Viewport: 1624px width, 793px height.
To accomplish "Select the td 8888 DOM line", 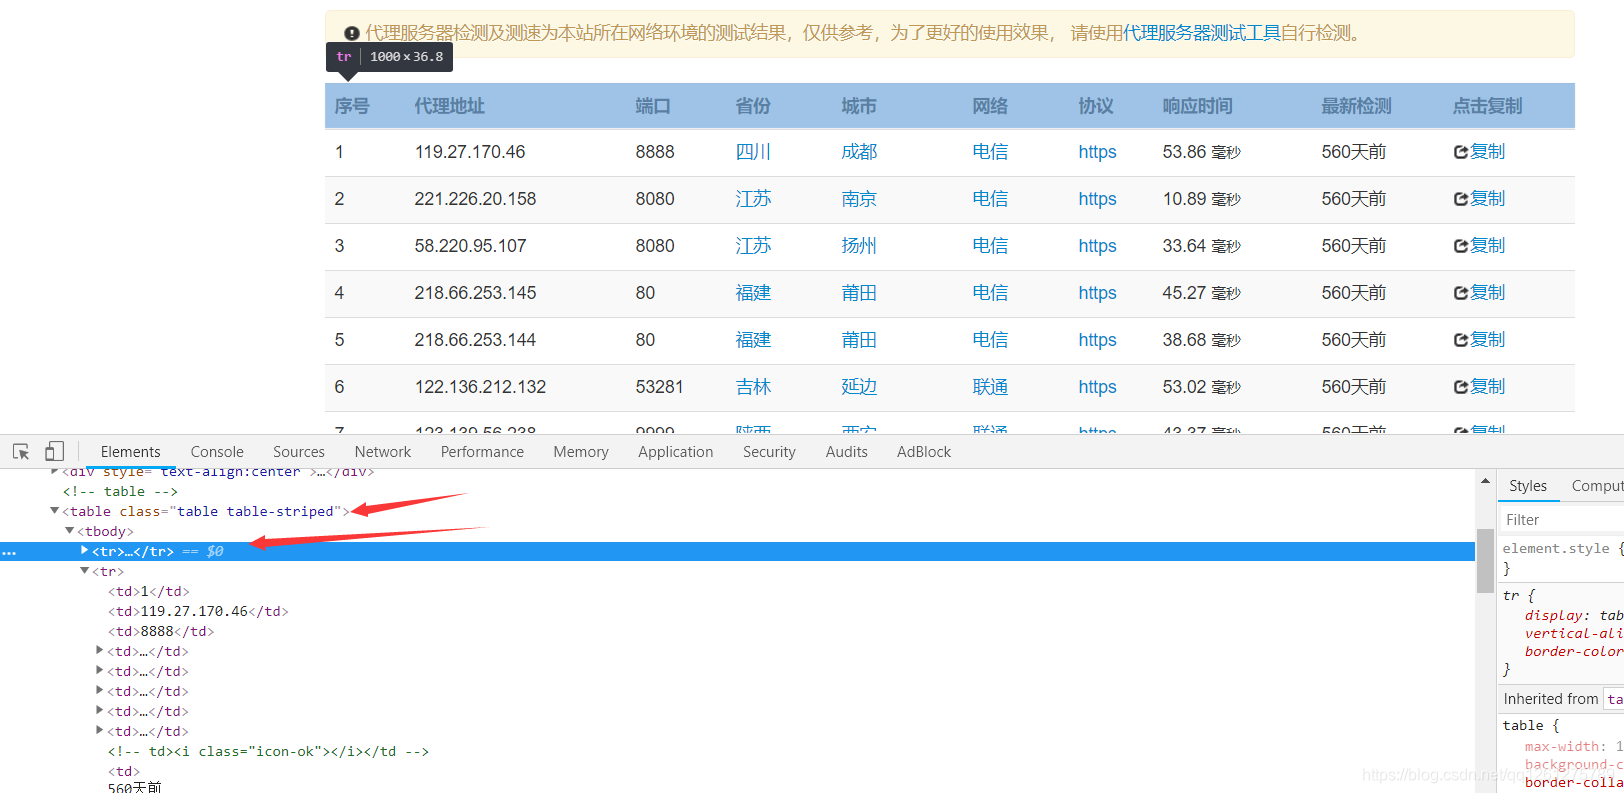I will 161,631.
